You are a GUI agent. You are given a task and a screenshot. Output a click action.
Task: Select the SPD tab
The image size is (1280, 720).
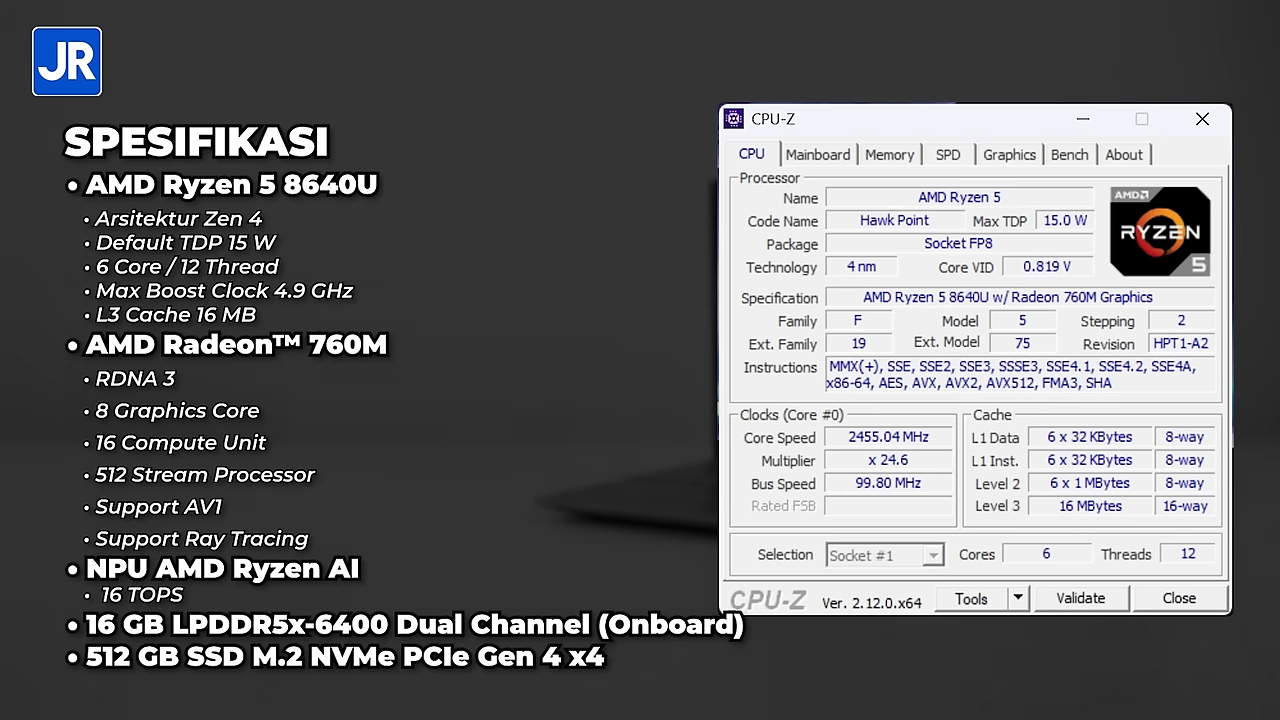pyautogui.click(x=947, y=154)
